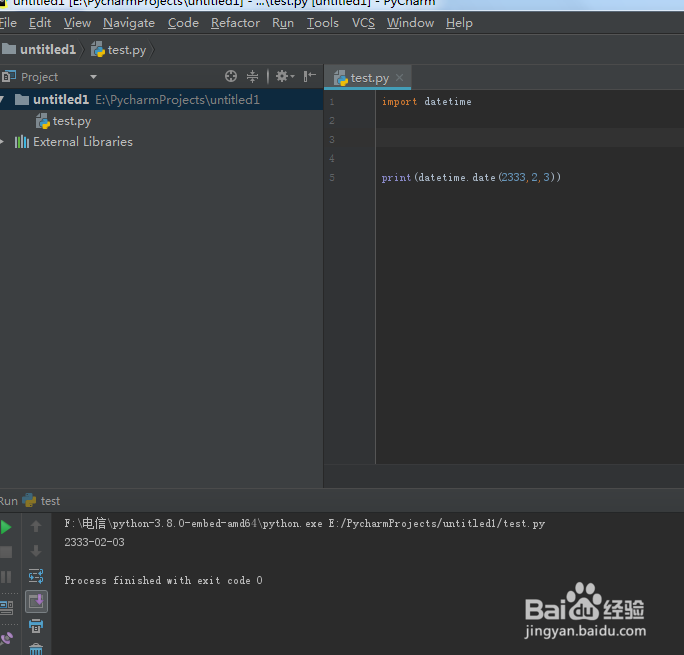
Task: Open the Run menu
Action: pyautogui.click(x=283, y=23)
